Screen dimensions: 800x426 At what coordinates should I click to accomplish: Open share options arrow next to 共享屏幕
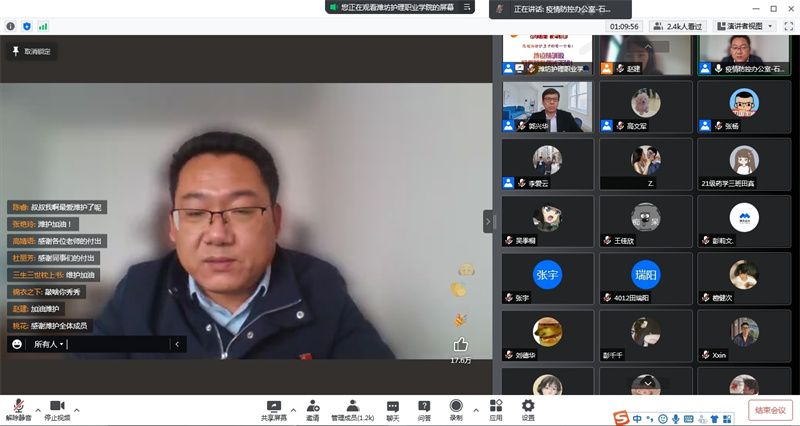pyautogui.click(x=293, y=410)
